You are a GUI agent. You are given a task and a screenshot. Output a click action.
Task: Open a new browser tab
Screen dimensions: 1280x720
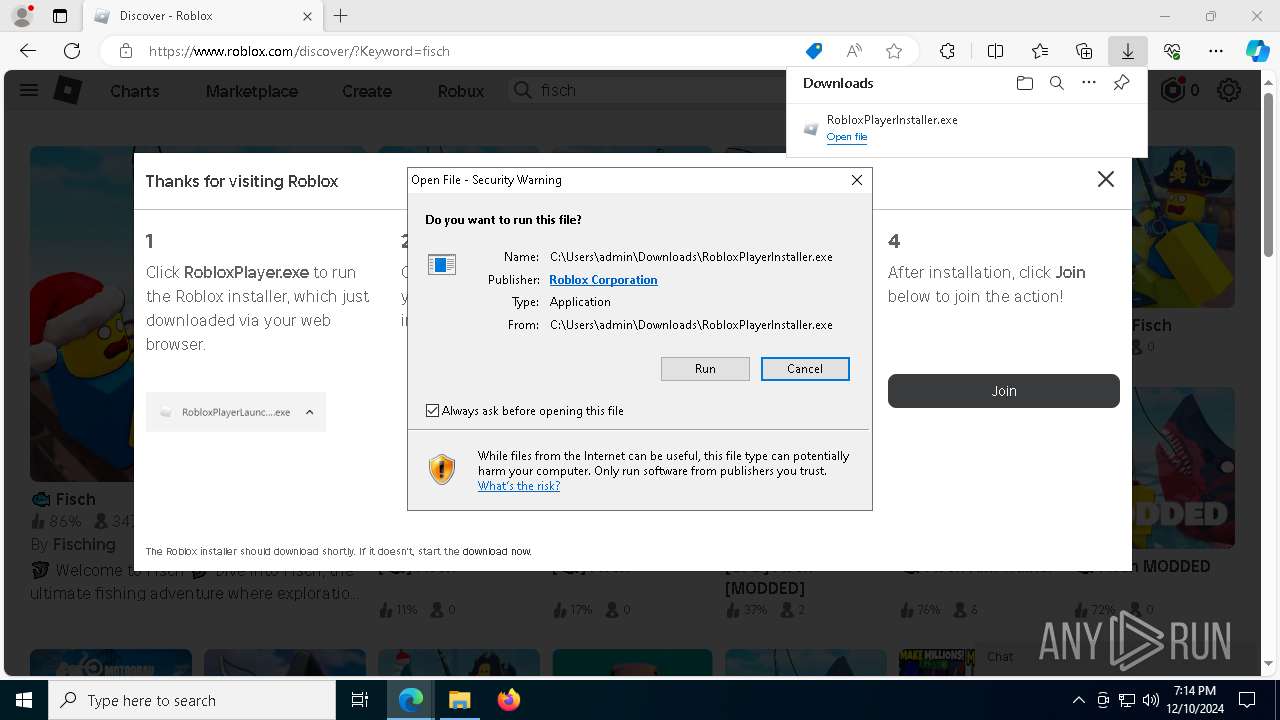click(341, 16)
